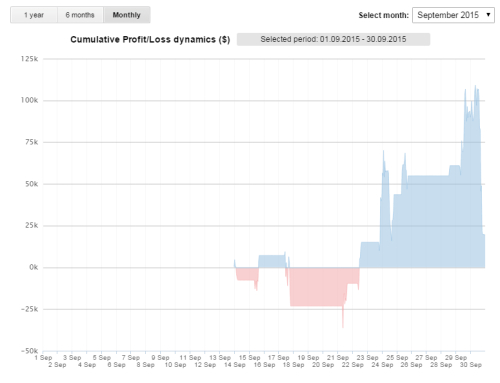This screenshot has width=500, height=383.
Task: Click the 0k y-axis label
Action: tap(34, 267)
